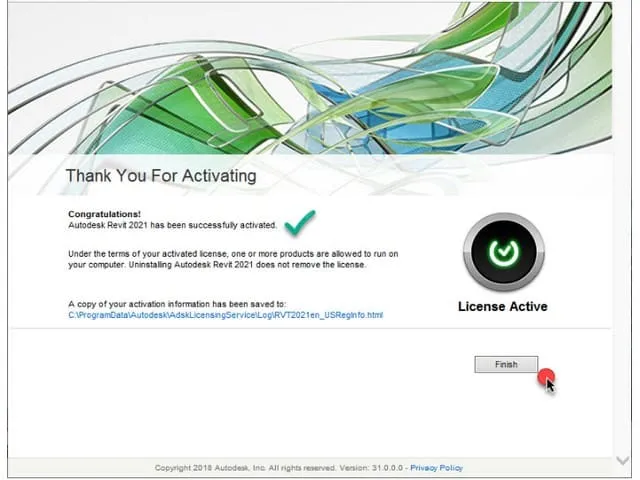
Task: Select the 'Congratulations!' text
Action: (x=104, y=214)
